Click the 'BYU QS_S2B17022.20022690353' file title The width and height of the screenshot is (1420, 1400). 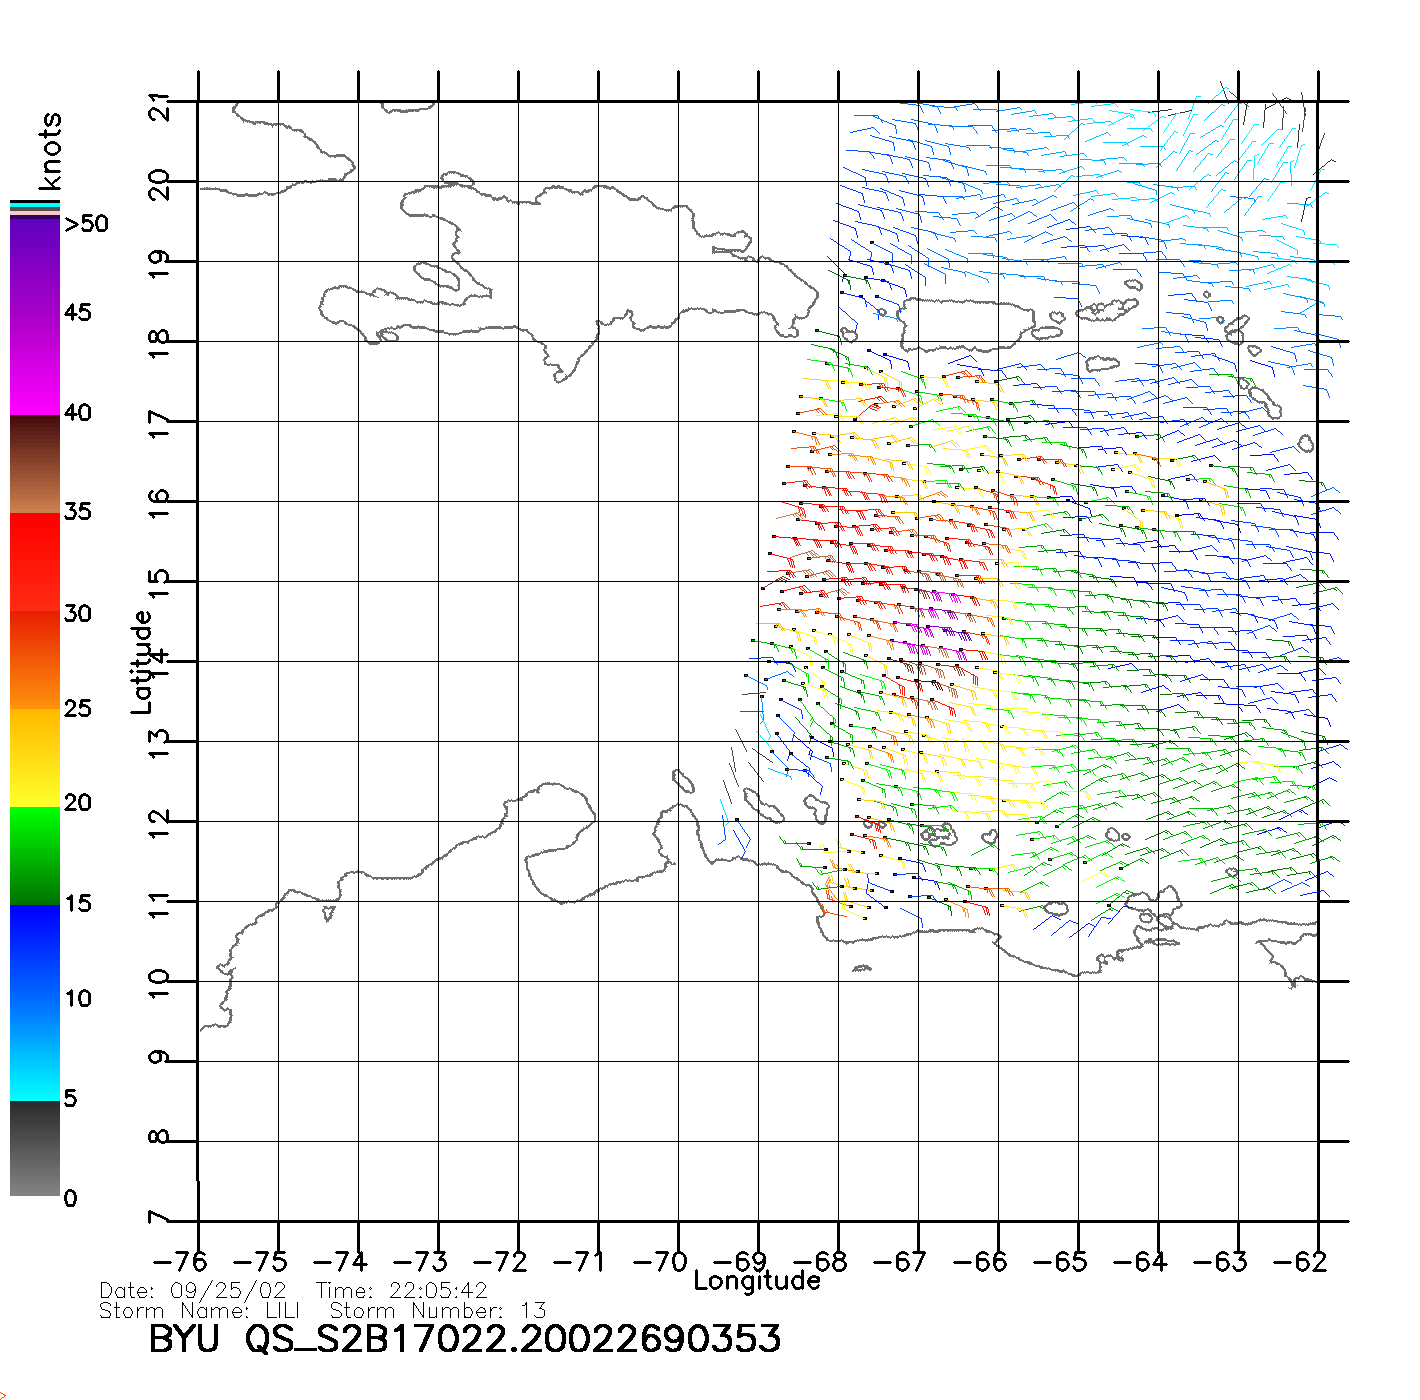pyautogui.click(x=465, y=1340)
